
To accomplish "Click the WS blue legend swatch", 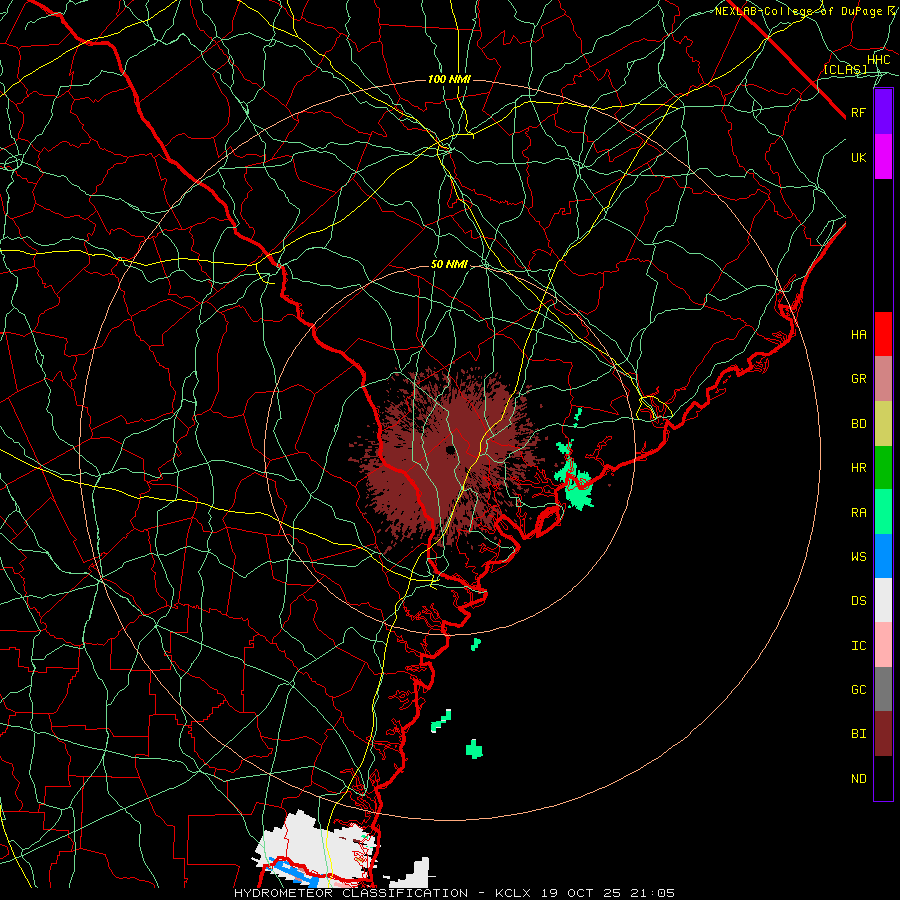I will (x=883, y=556).
